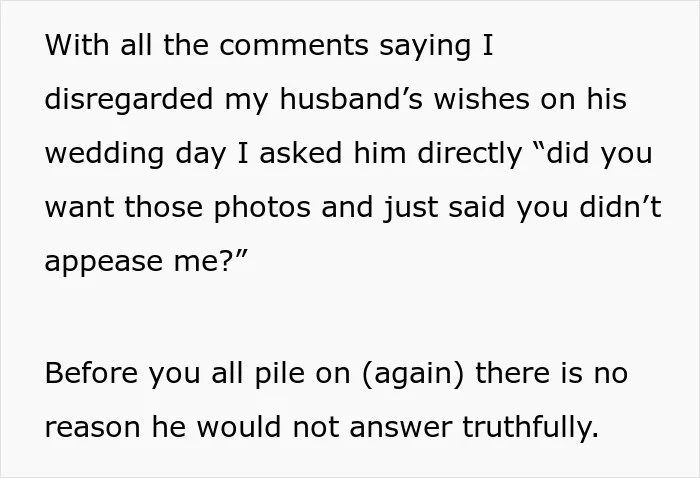Image resolution: width=700 pixels, height=478 pixels.
Task: Click the word "comments" in first line
Action: click(x=294, y=45)
